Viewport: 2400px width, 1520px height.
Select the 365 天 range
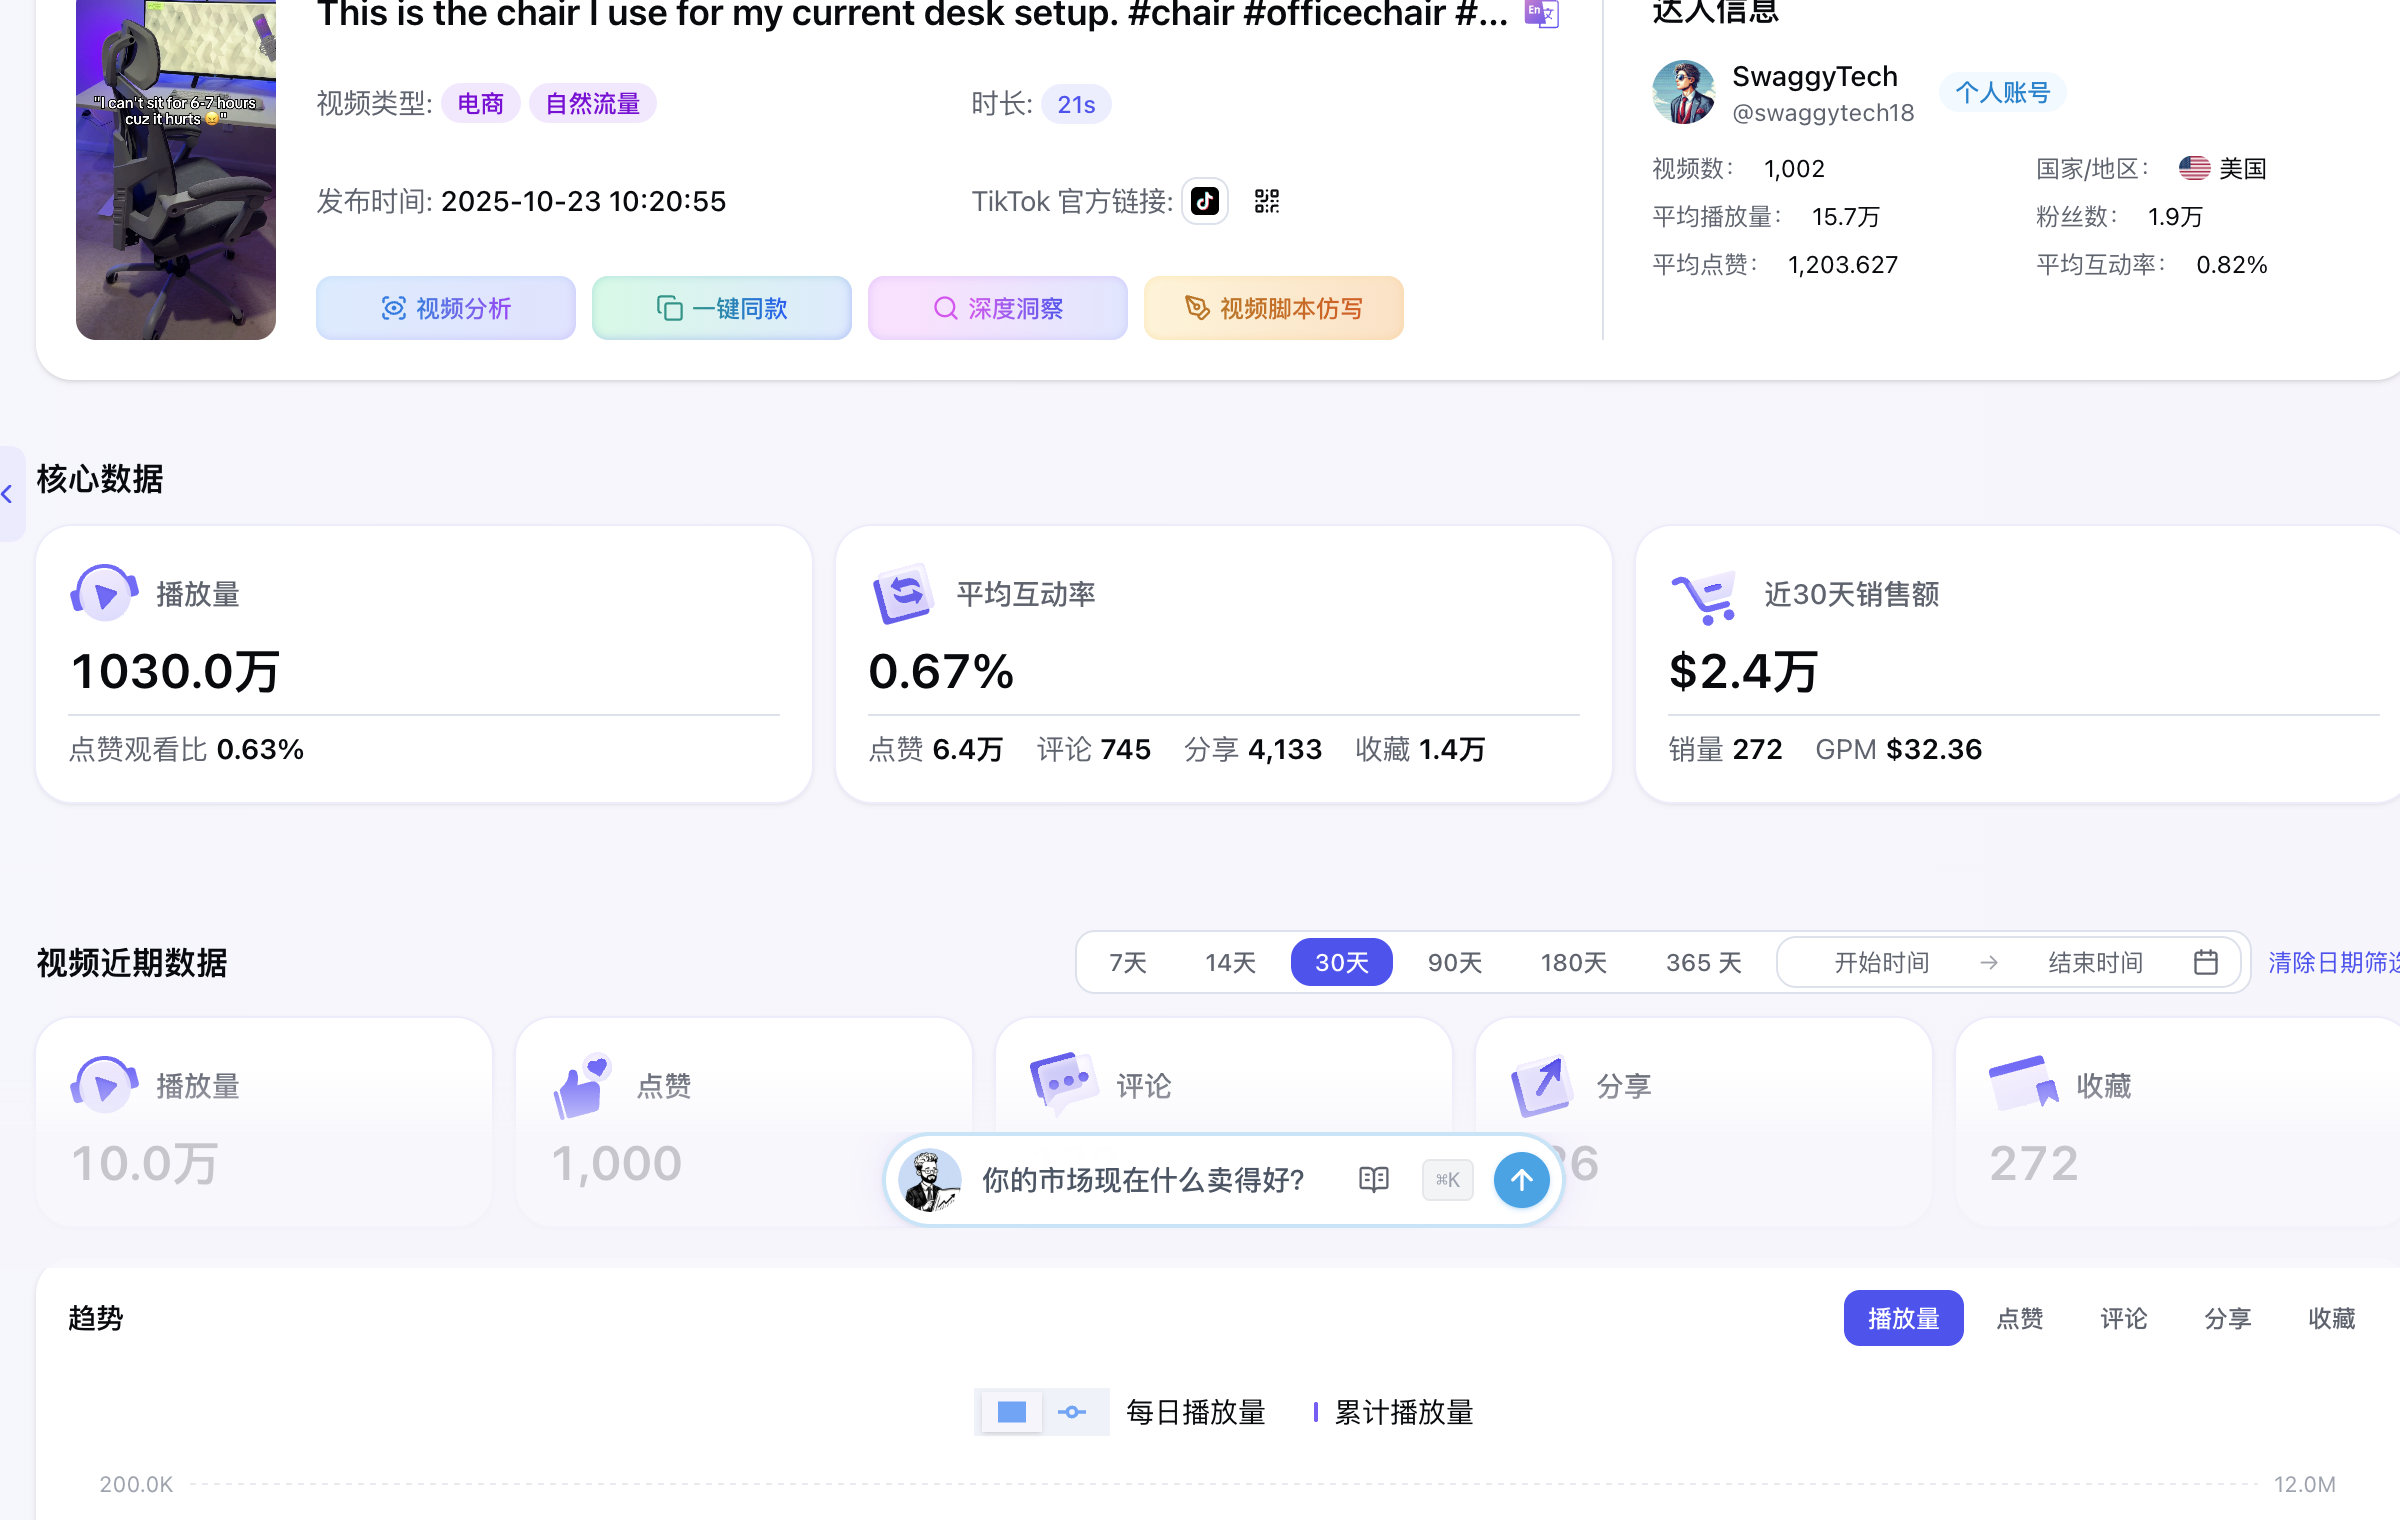tap(1704, 962)
